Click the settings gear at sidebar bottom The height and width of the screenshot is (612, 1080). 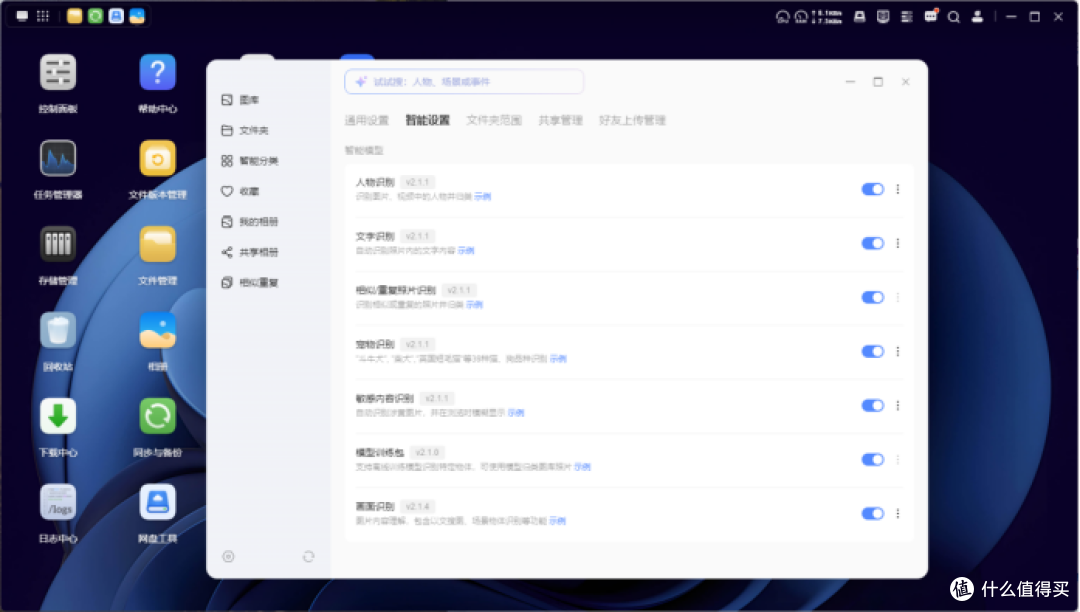(229, 556)
